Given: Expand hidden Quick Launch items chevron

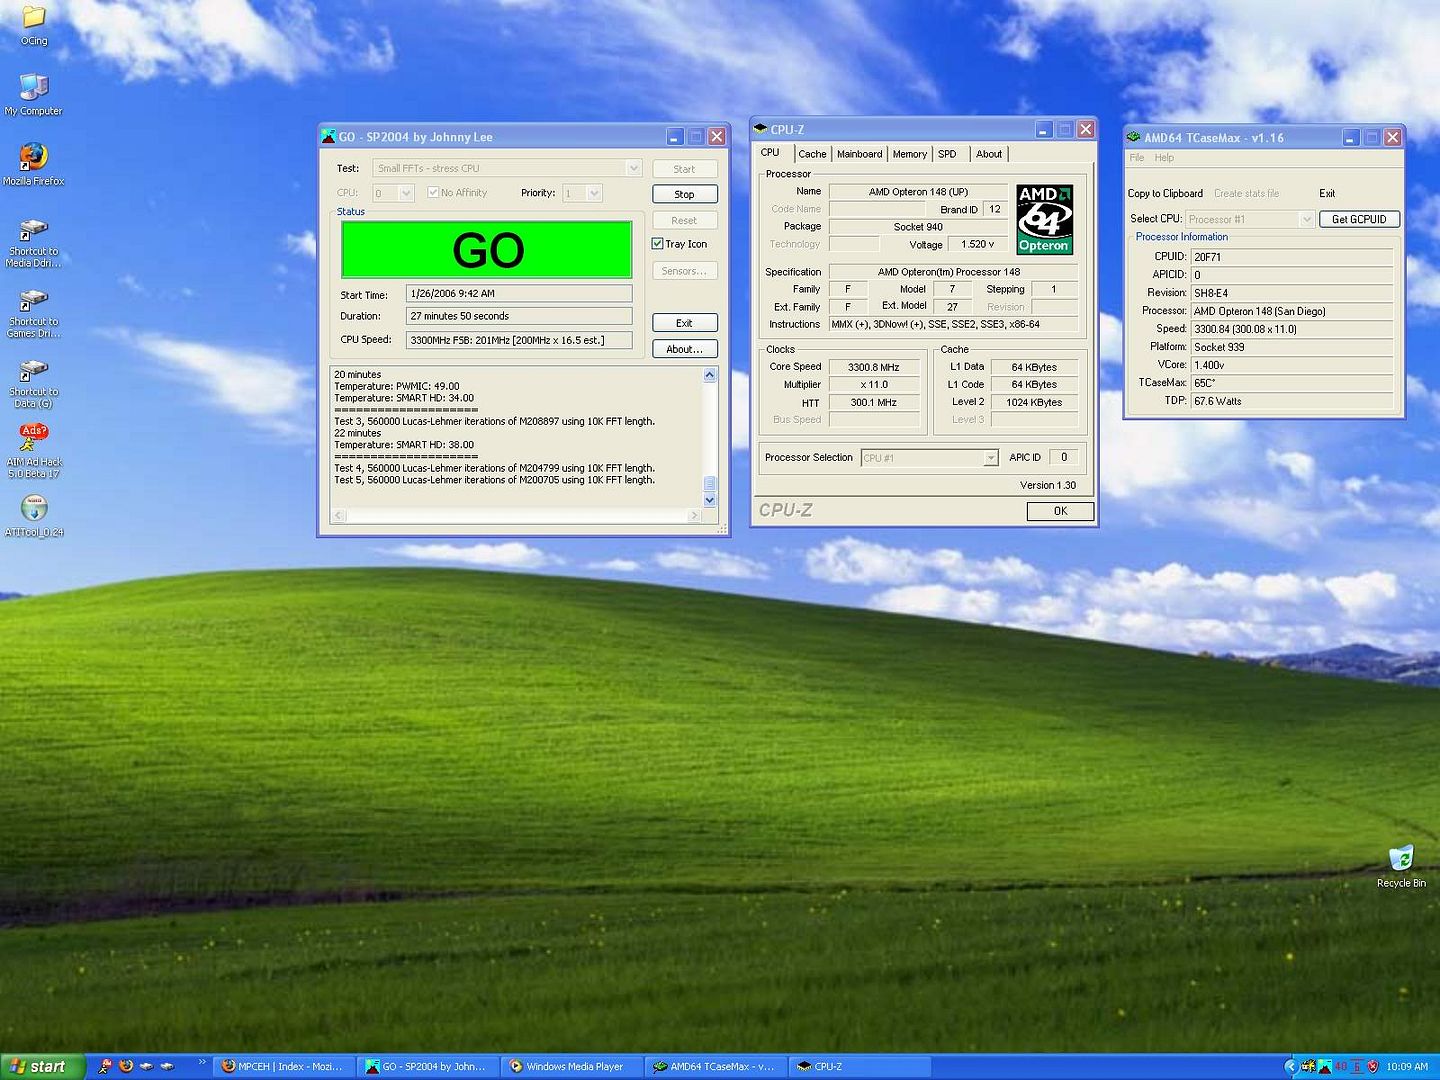Looking at the screenshot, I should click(x=202, y=1062).
